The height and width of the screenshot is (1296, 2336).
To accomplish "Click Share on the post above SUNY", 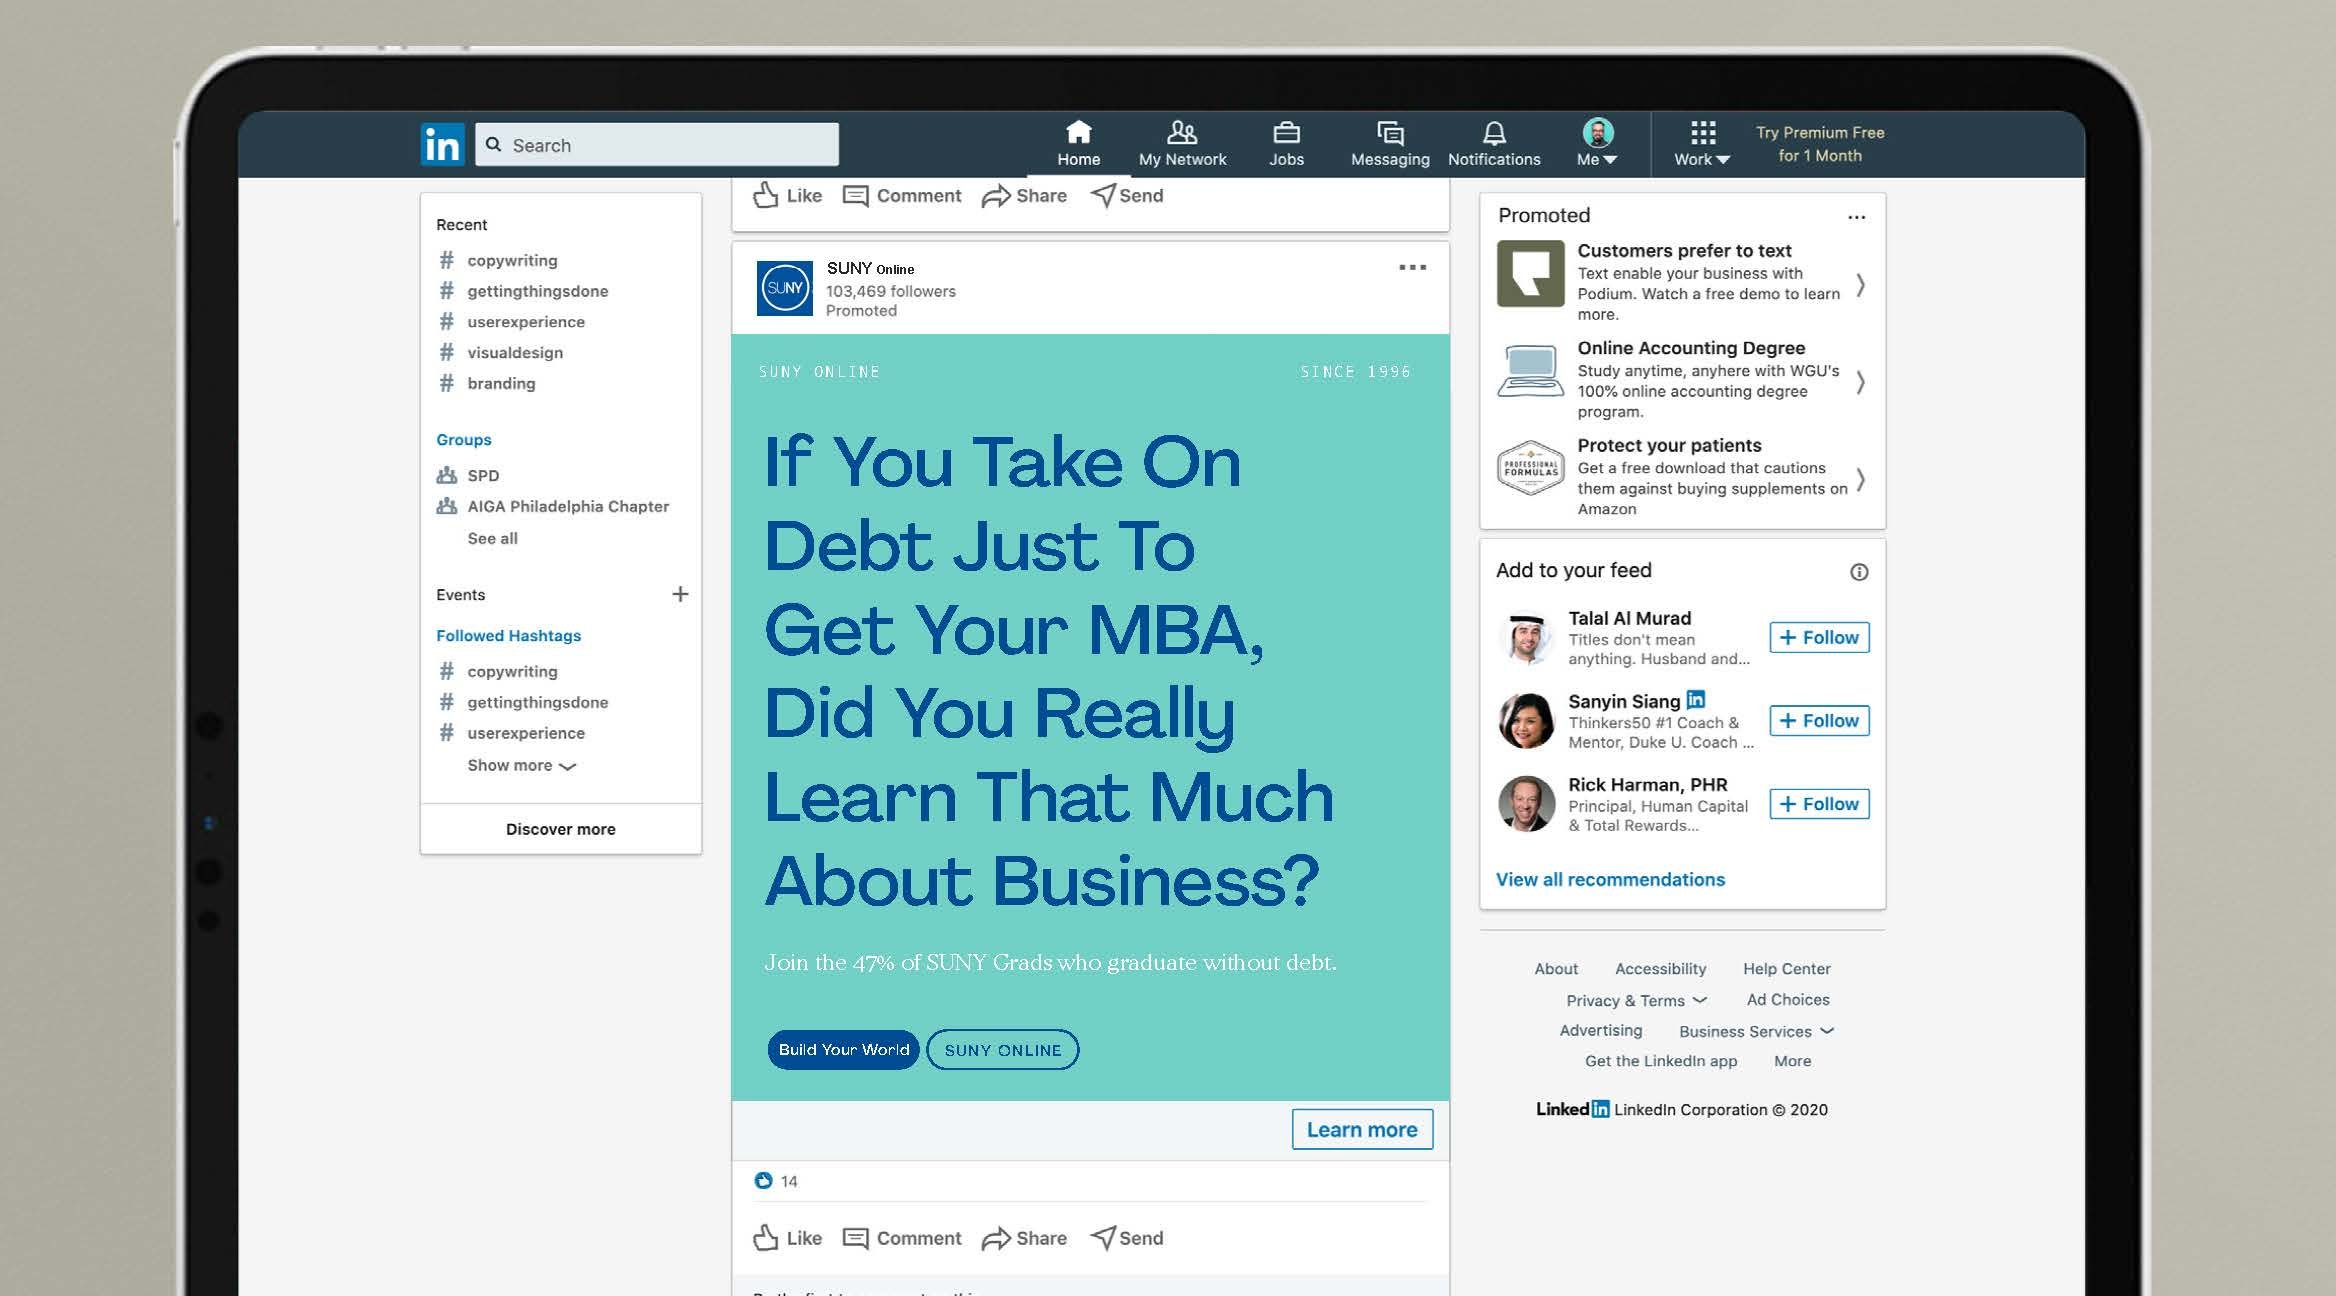I will coord(1024,196).
